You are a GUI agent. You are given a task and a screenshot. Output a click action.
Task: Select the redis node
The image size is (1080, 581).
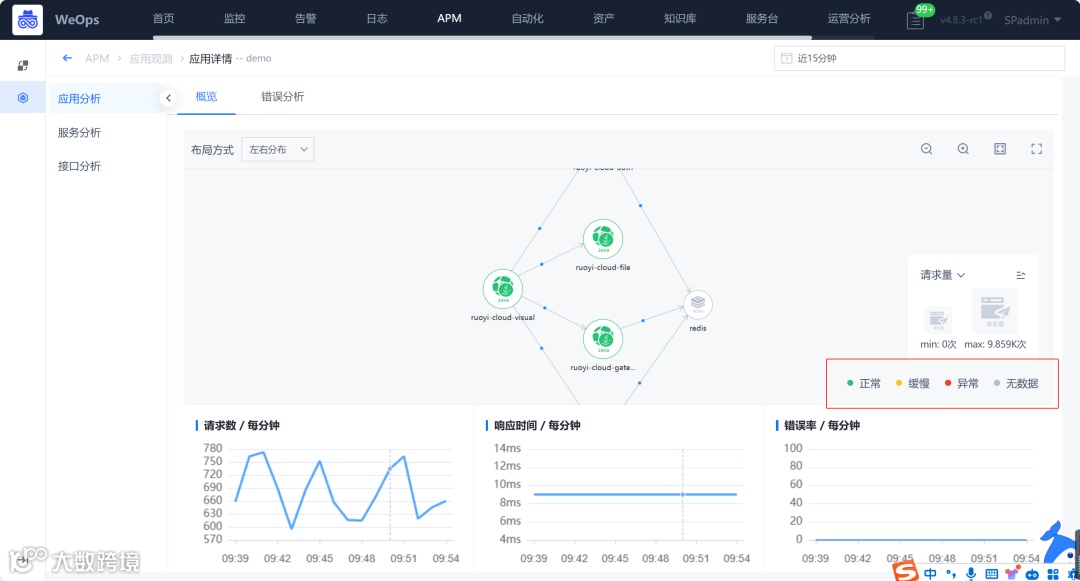tap(698, 304)
